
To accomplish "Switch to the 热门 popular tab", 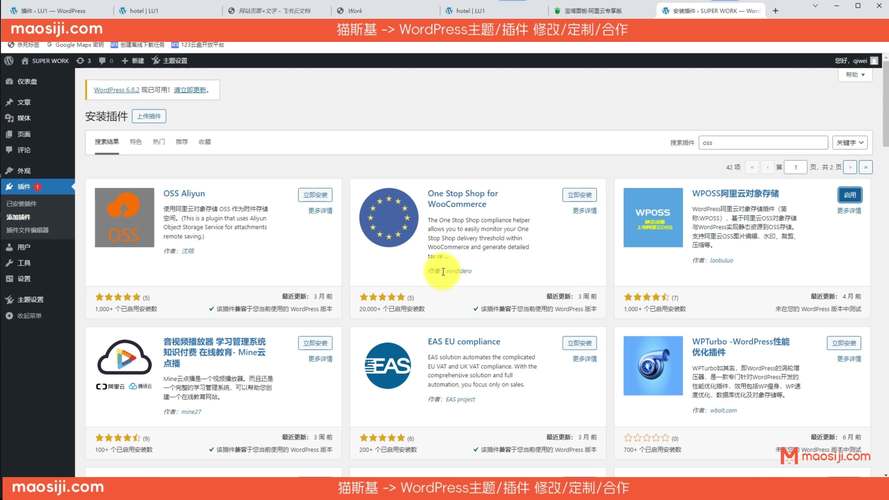I will point(159,142).
